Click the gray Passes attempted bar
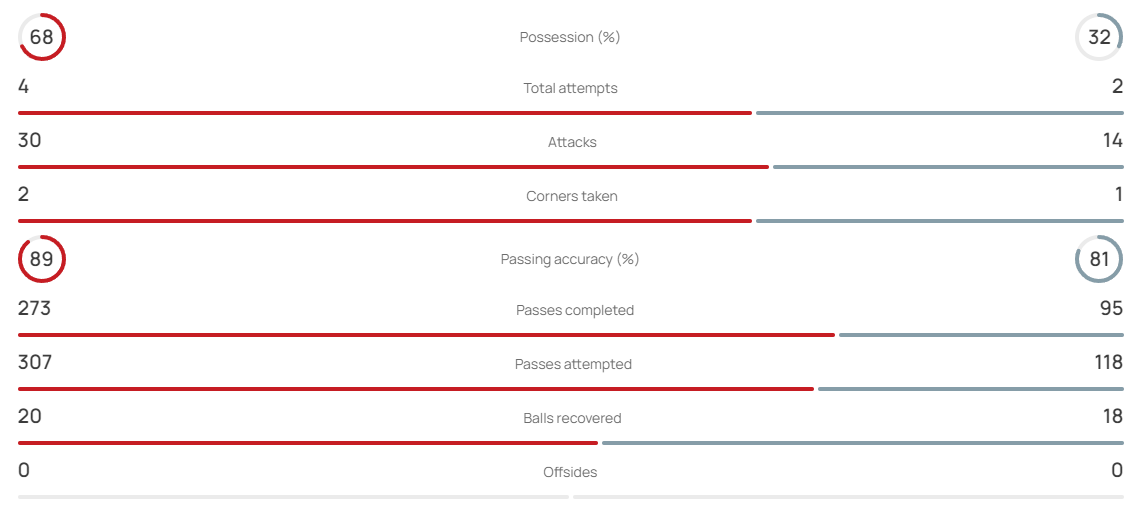 pyautogui.click(x=970, y=389)
